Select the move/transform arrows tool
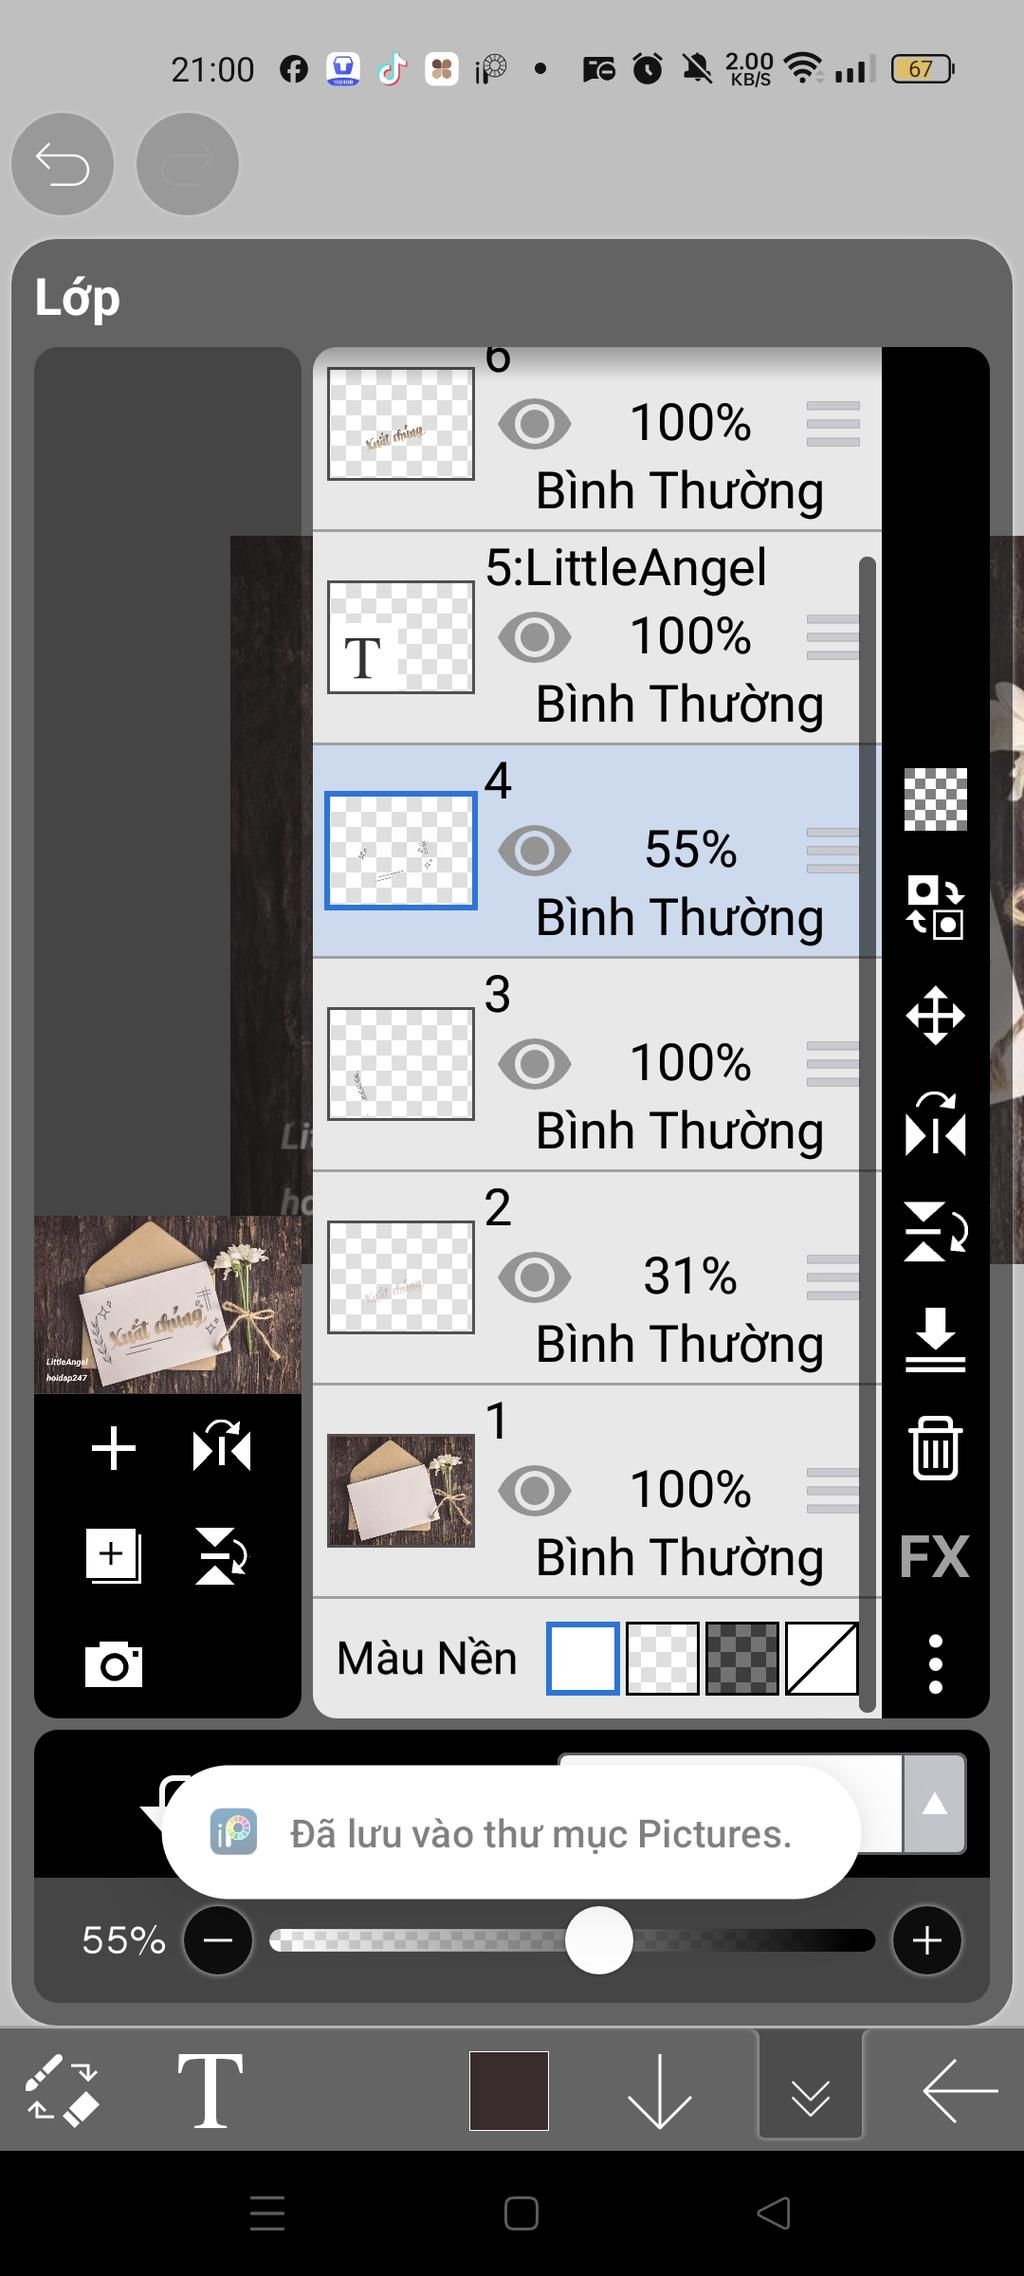Screen dimensions: 1024x2276 pos(935,1016)
